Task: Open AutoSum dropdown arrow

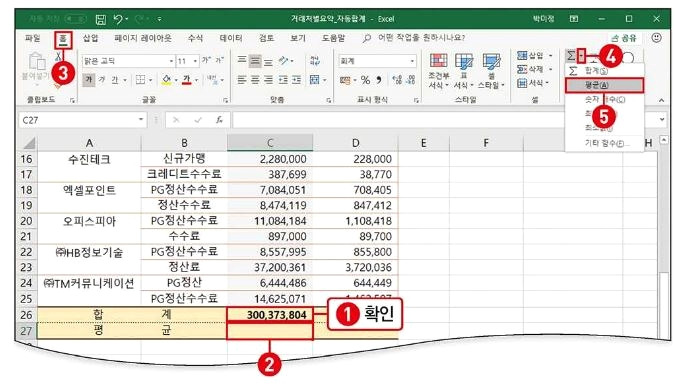Action: (x=582, y=56)
